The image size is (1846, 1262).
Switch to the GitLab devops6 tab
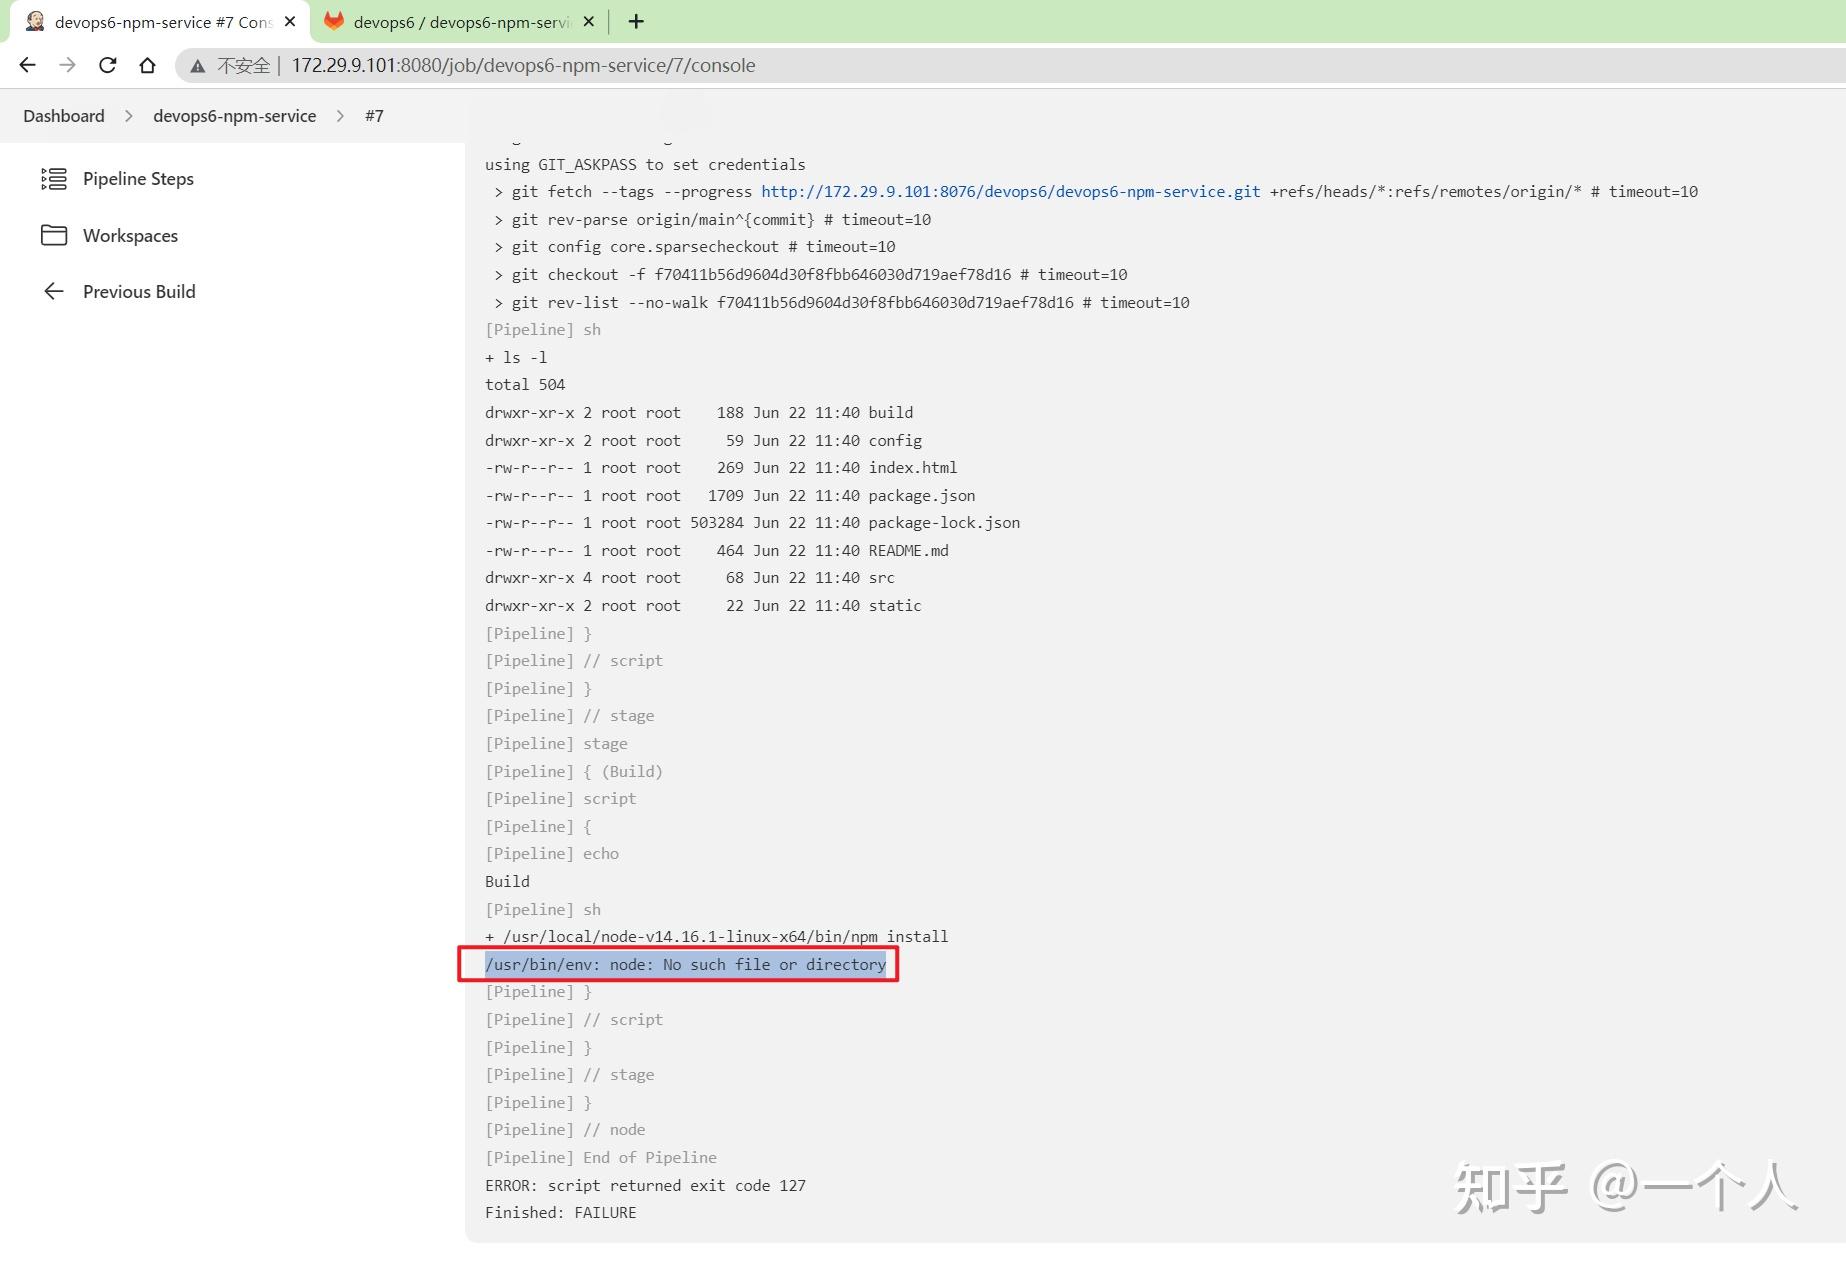click(x=455, y=20)
